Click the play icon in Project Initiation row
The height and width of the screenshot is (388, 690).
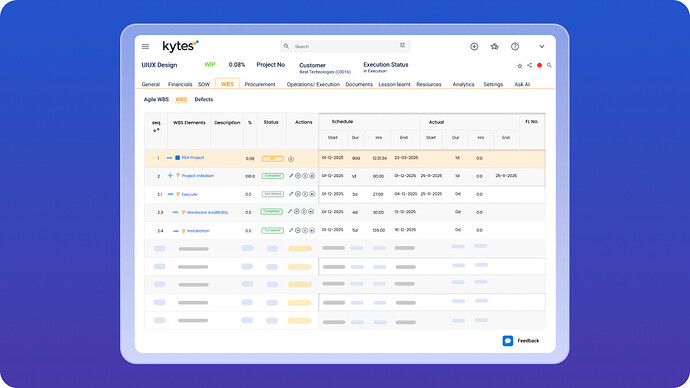[x=312, y=176]
